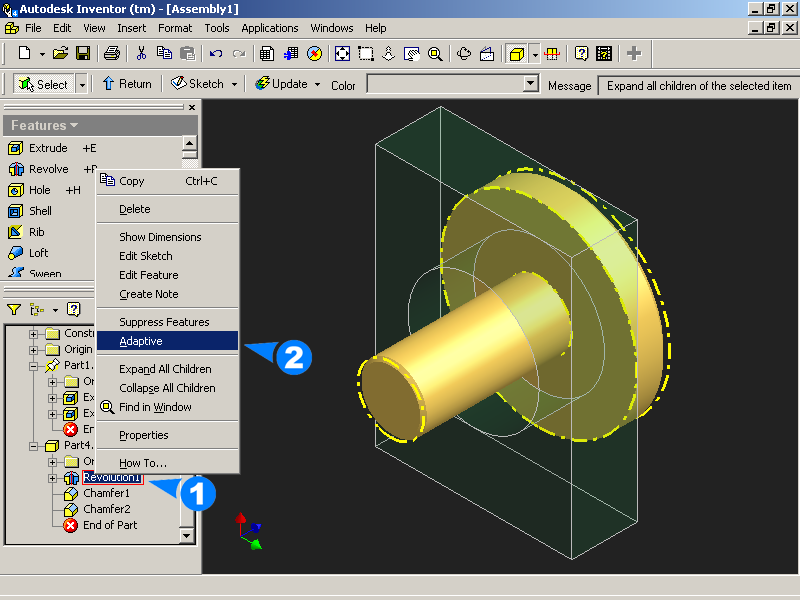The image size is (800, 600).
Task: Open the File menu
Action: [x=33, y=28]
